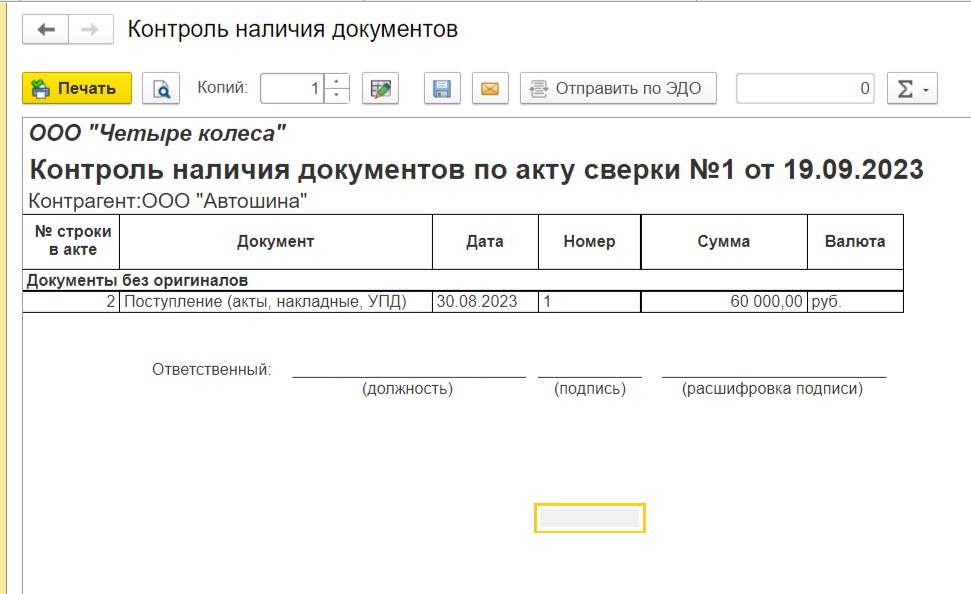The image size is (971, 594).
Task: Save the report with the floppy disk icon
Action: tap(441, 89)
